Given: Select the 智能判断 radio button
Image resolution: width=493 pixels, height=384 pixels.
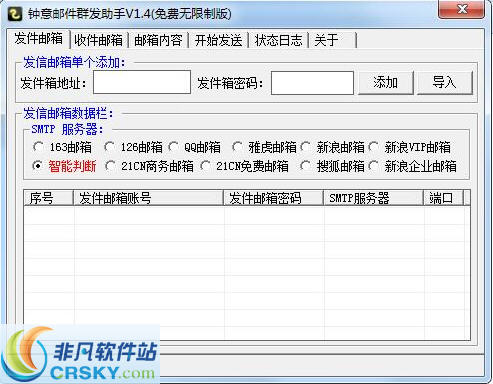Looking at the screenshot, I should pos(64,166).
